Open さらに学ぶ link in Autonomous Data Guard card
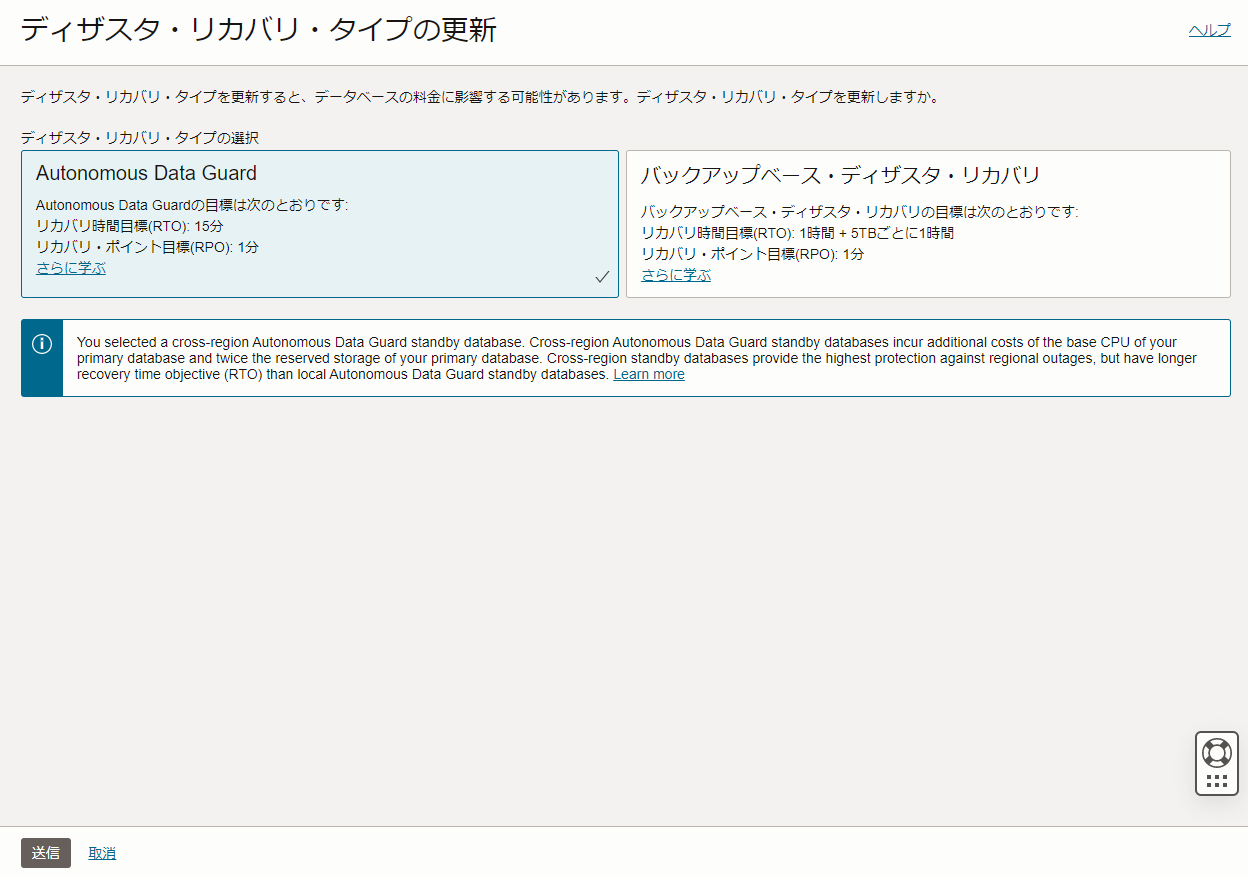 tap(71, 268)
